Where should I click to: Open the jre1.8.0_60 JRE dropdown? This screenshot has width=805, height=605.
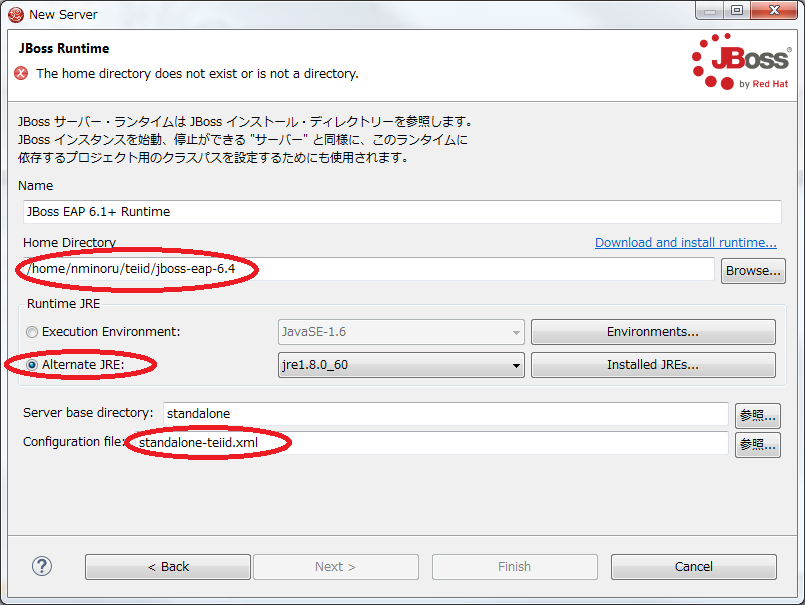[x=401, y=365]
